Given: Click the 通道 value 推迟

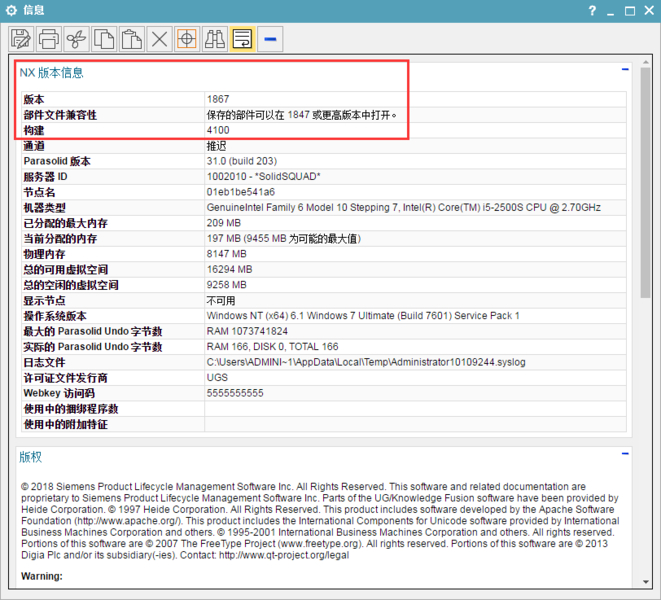Looking at the screenshot, I should [216, 146].
